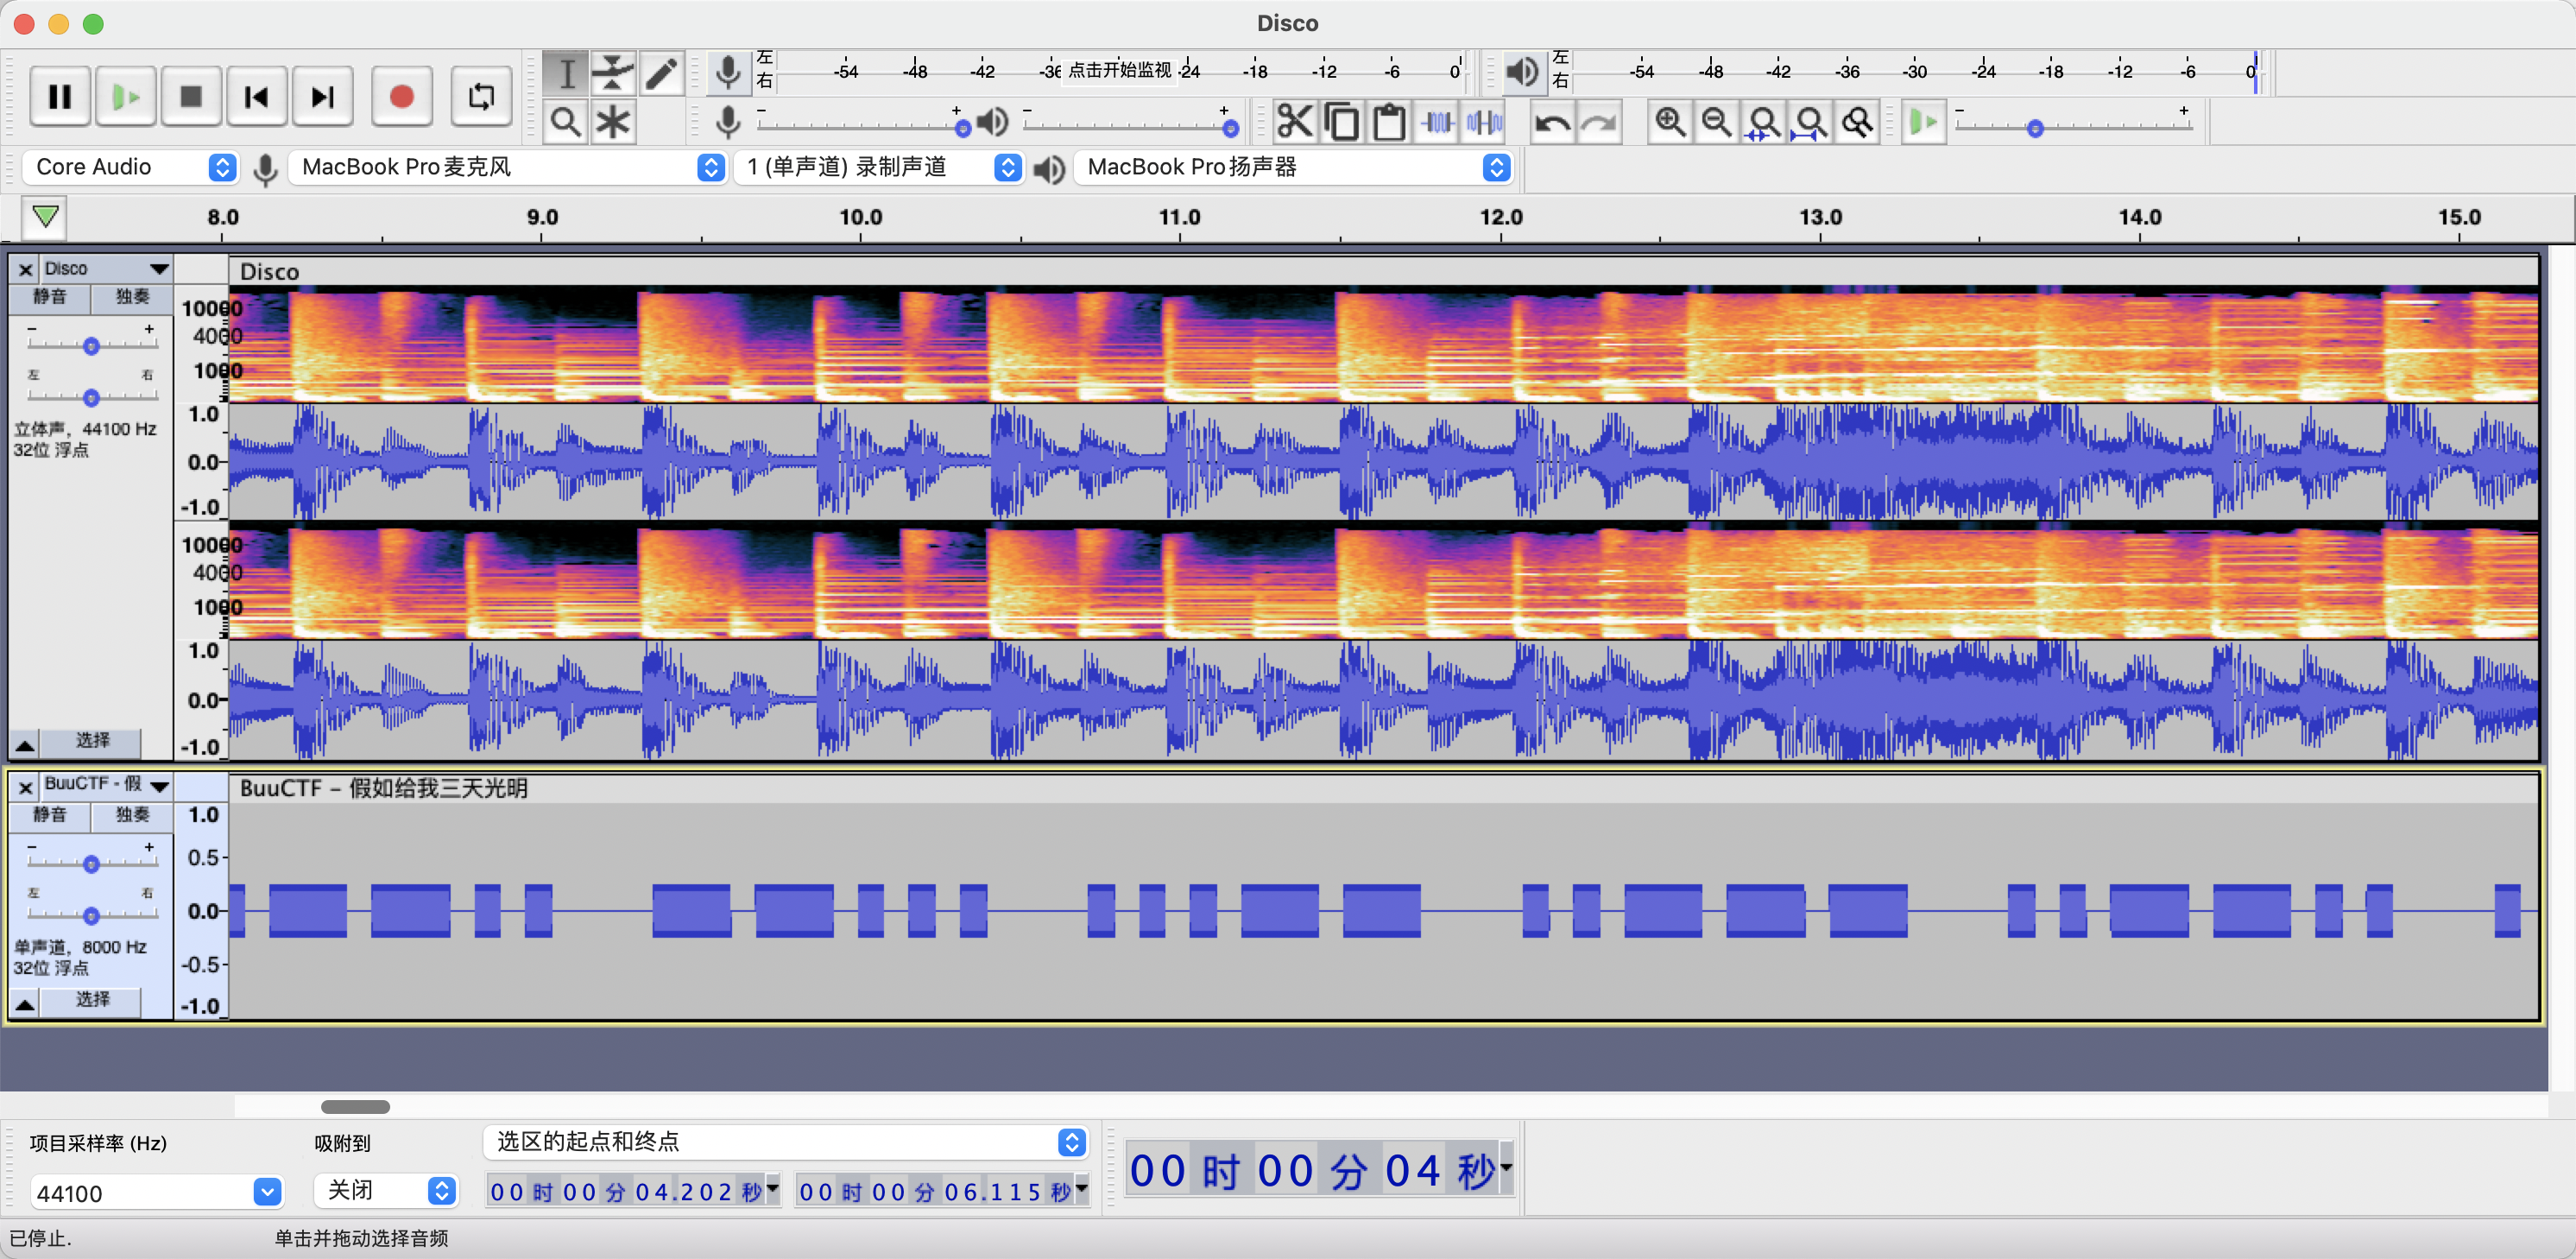Open the 选区的起点和终点 selection mode dropdown
Image resolution: width=2576 pixels, height=1259 pixels.
point(786,1142)
